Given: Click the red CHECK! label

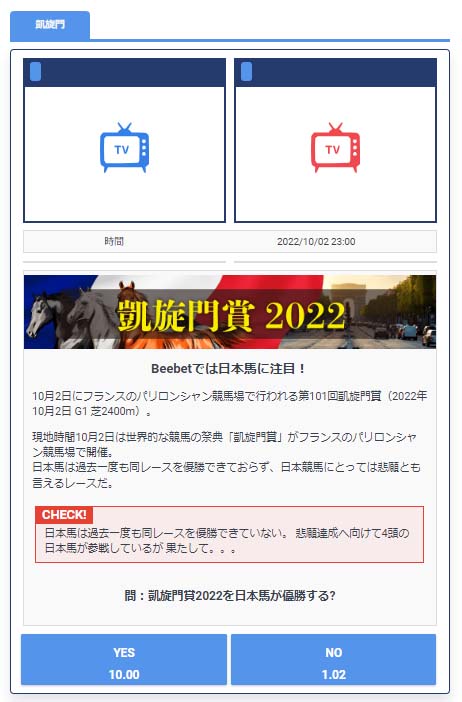Looking at the screenshot, I should pyautogui.click(x=64, y=514).
